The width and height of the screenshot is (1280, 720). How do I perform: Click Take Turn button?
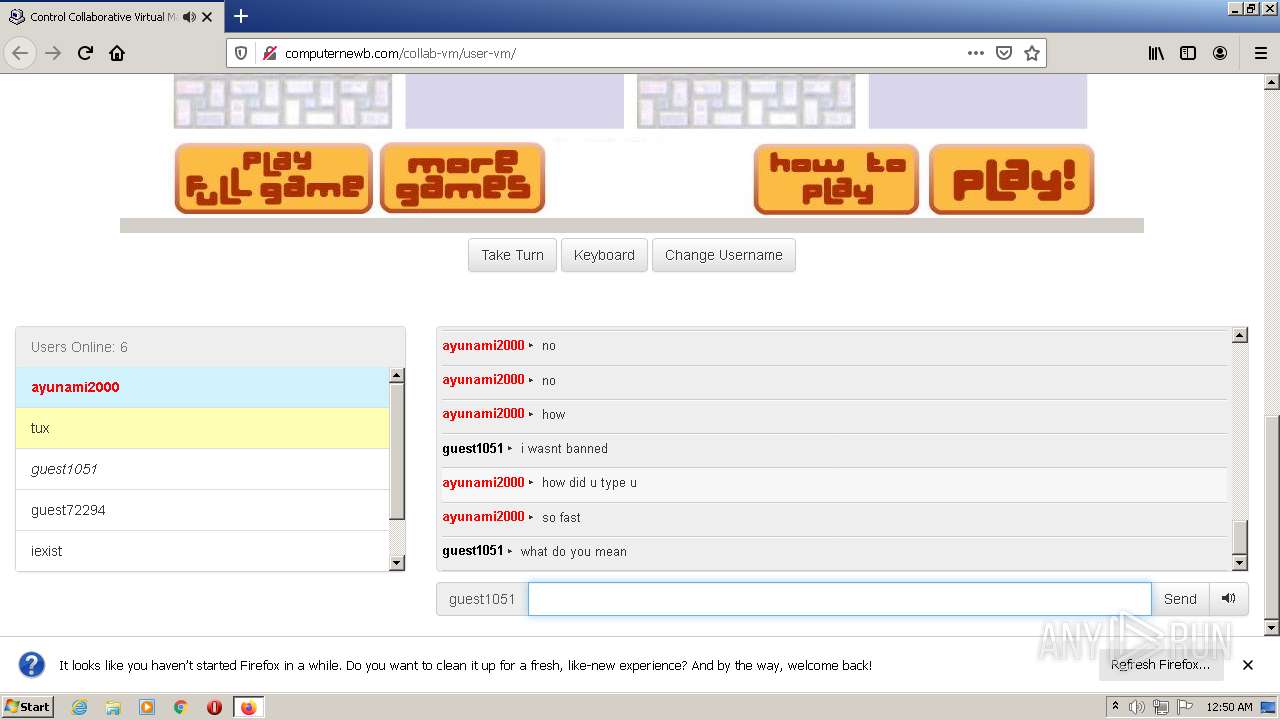point(512,255)
